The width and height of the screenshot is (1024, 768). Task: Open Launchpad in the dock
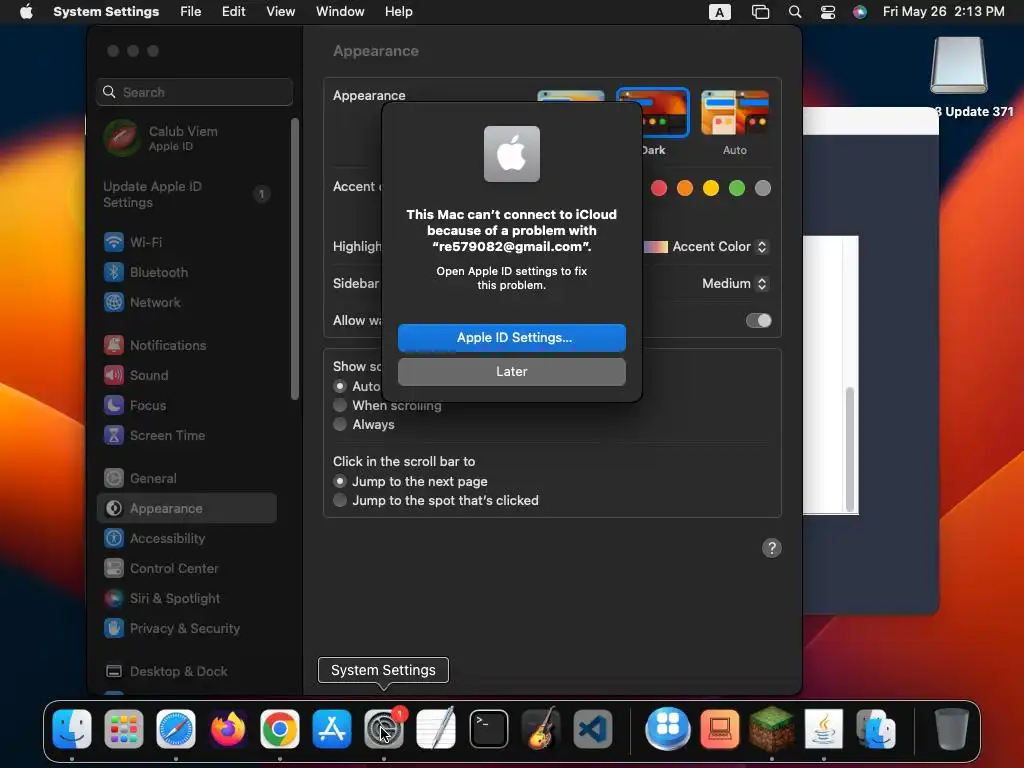(123, 728)
